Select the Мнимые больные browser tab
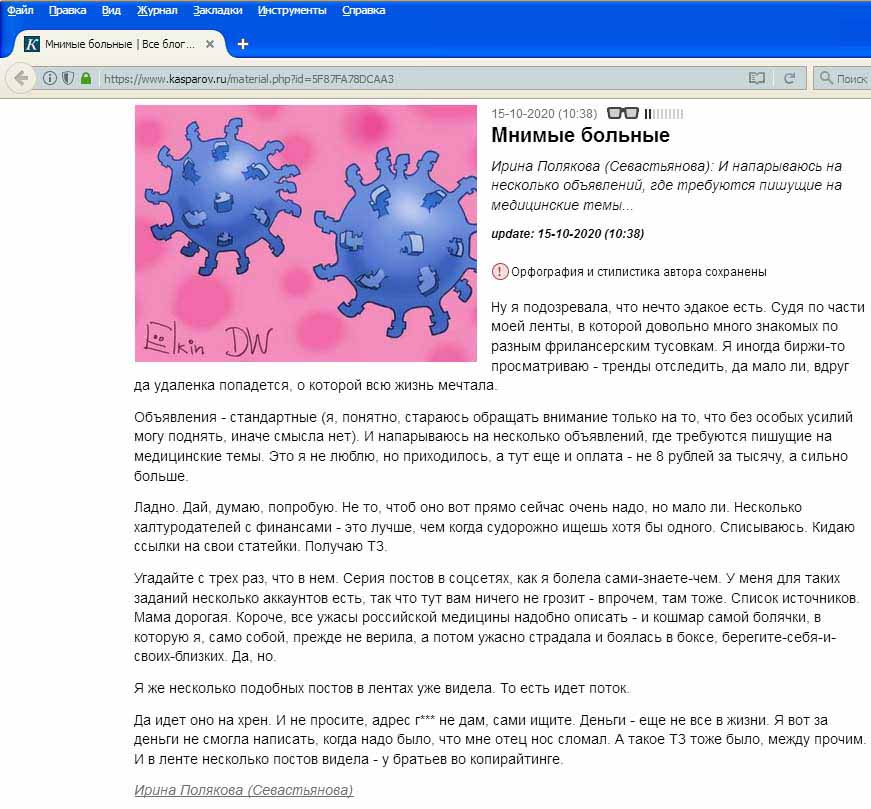This screenshot has width=871, height=809. point(119,44)
